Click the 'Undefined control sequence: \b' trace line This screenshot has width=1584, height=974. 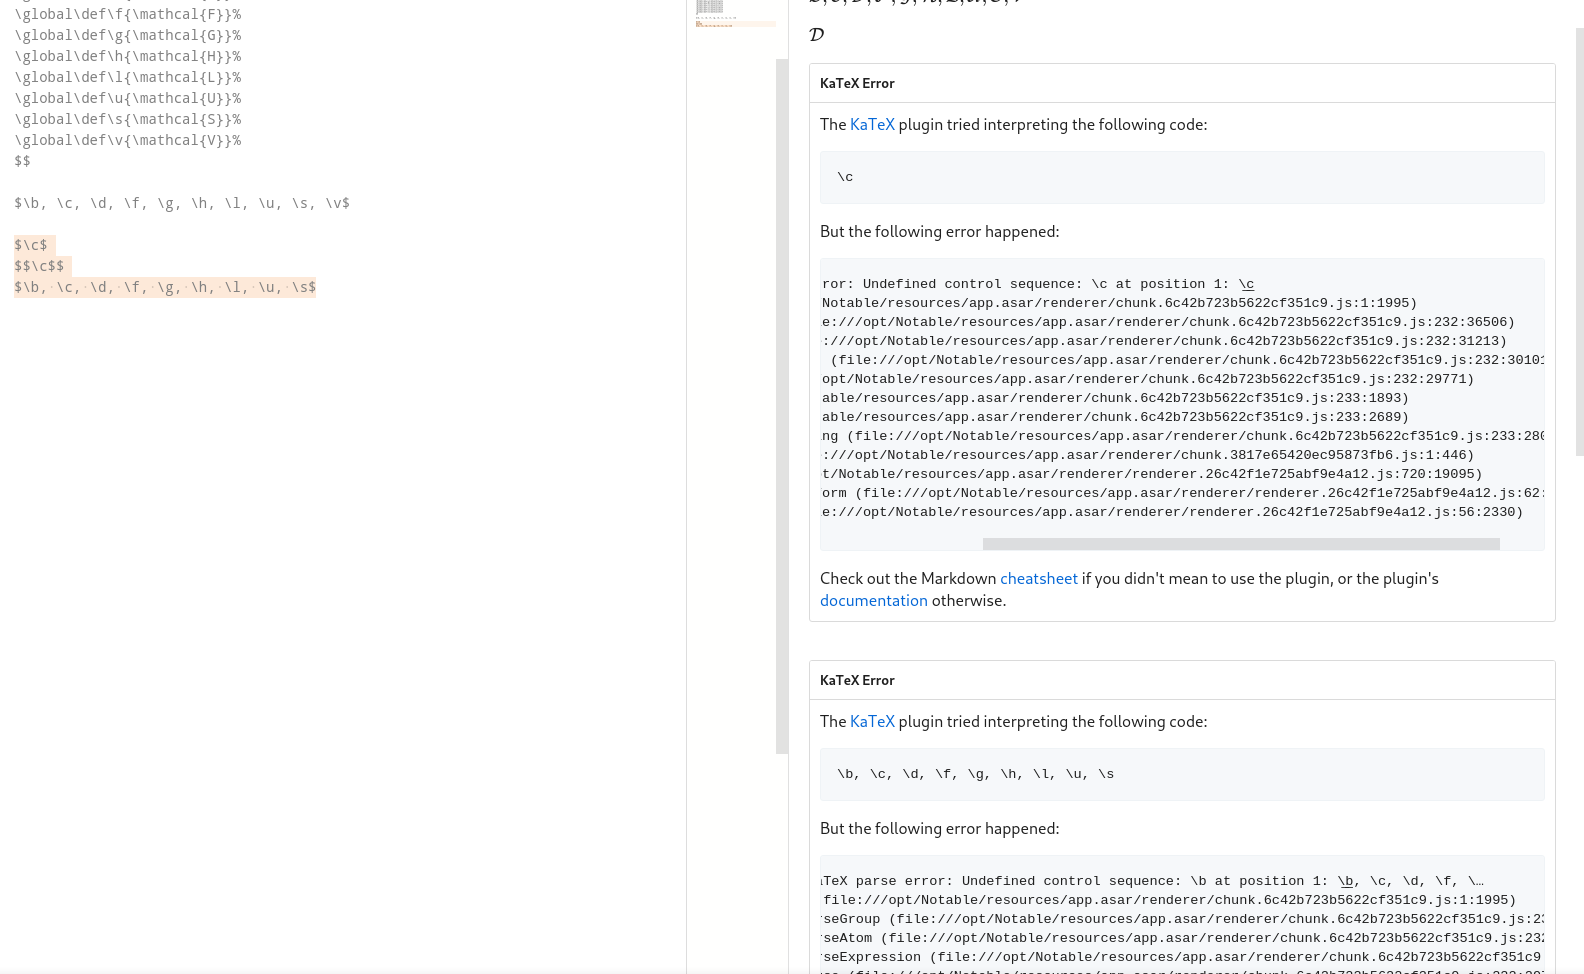pos(1153,881)
